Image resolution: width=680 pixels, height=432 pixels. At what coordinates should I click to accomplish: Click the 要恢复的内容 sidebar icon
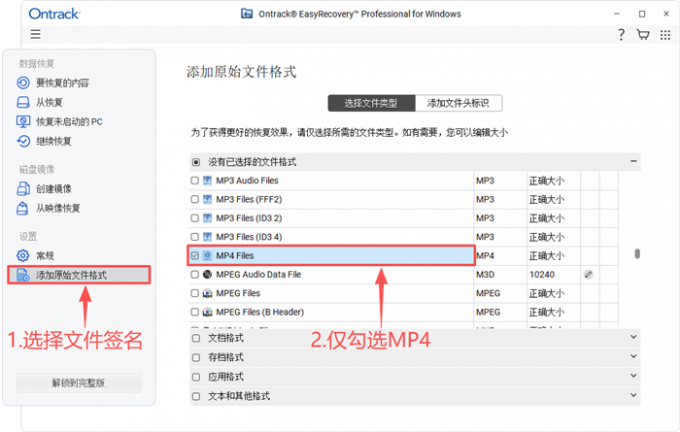[23, 82]
